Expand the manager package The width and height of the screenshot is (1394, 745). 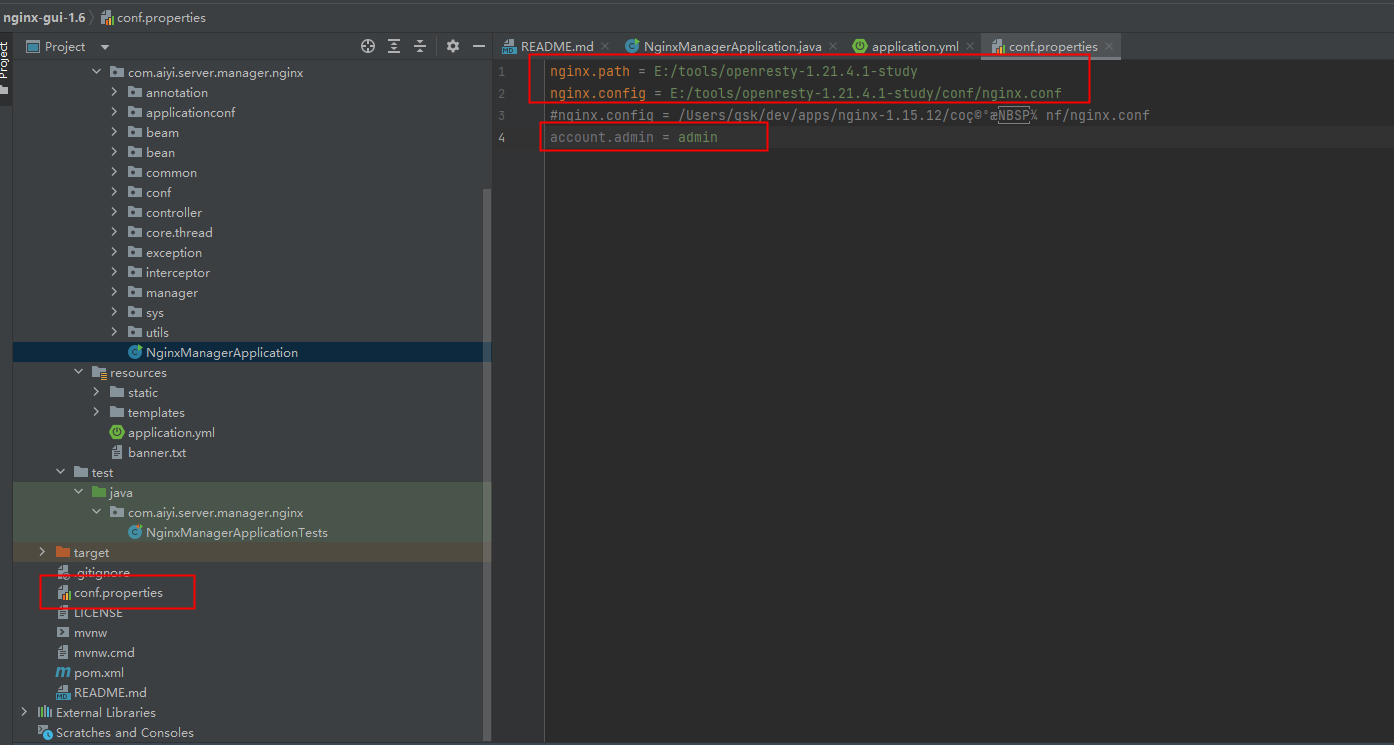pyautogui.click(x=115, y=292)
